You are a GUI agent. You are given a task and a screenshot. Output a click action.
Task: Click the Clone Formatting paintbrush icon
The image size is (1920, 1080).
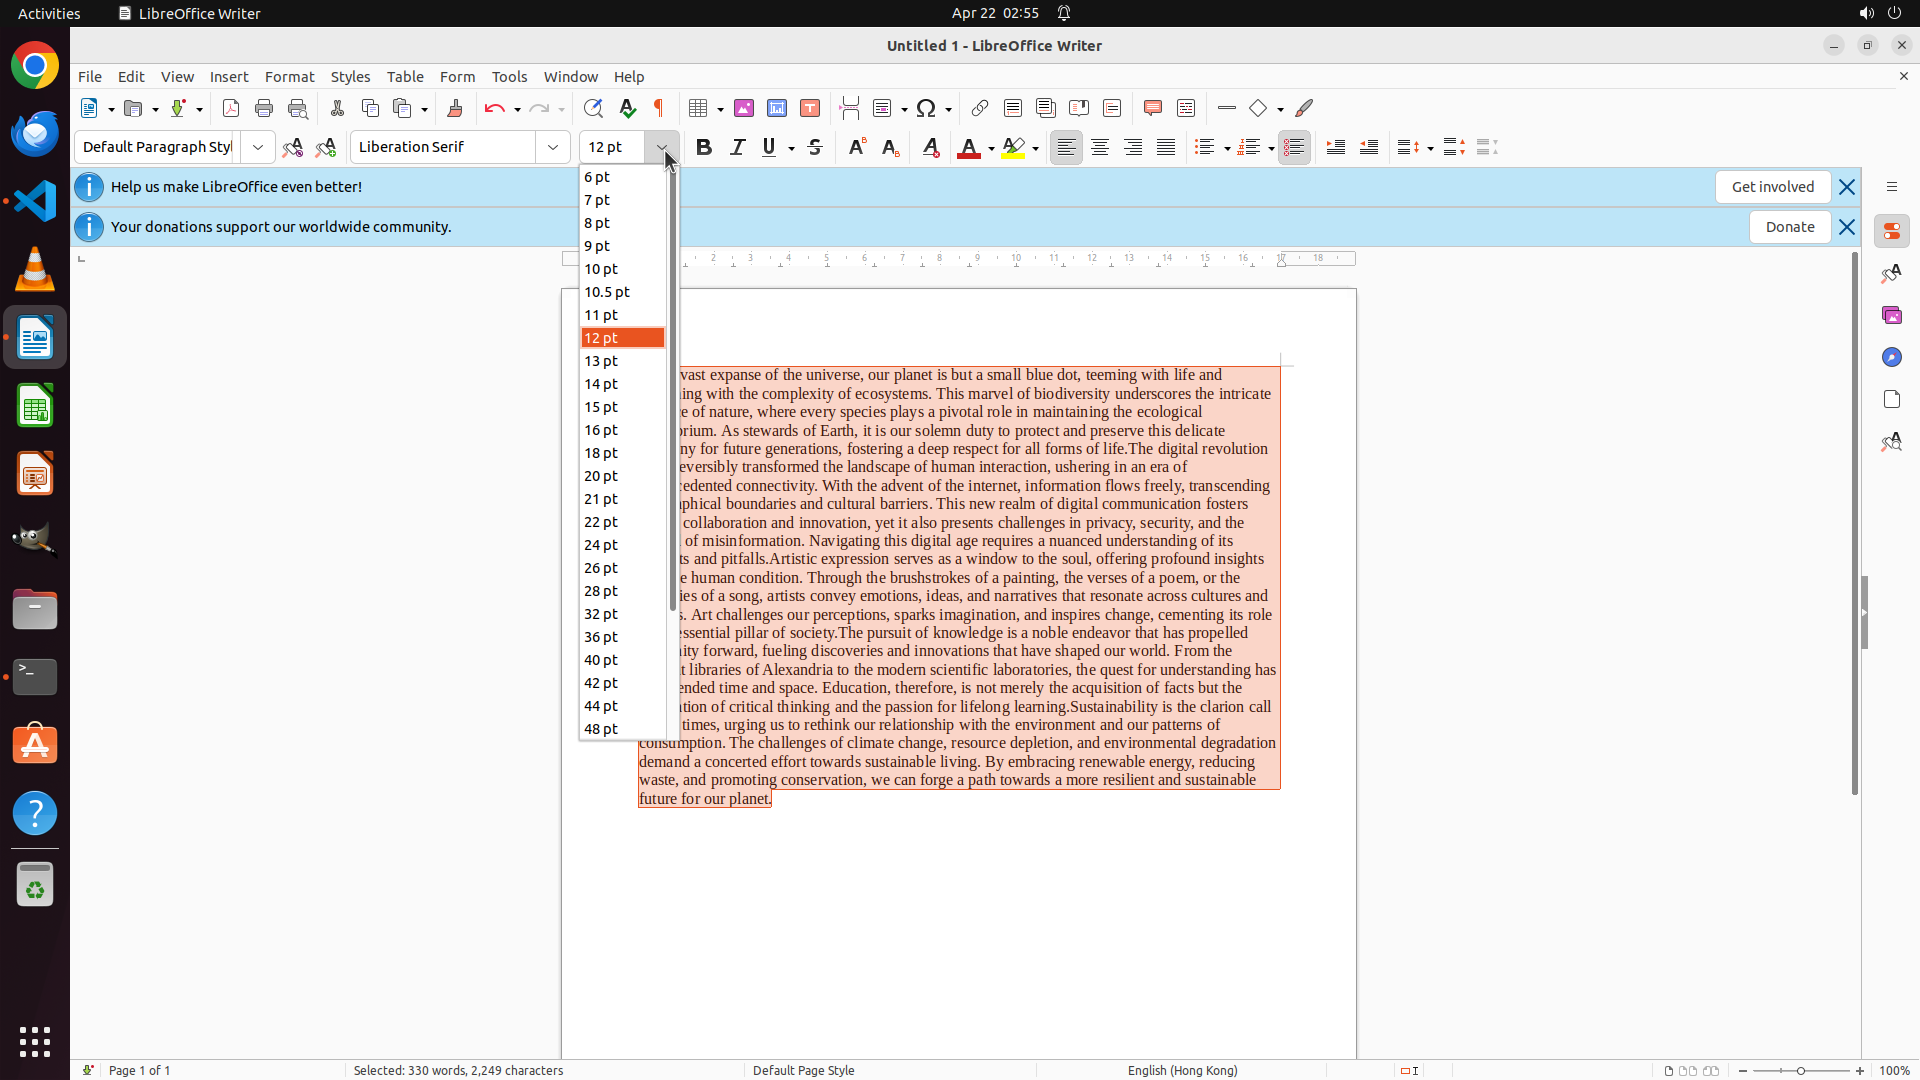coord(455,108)
